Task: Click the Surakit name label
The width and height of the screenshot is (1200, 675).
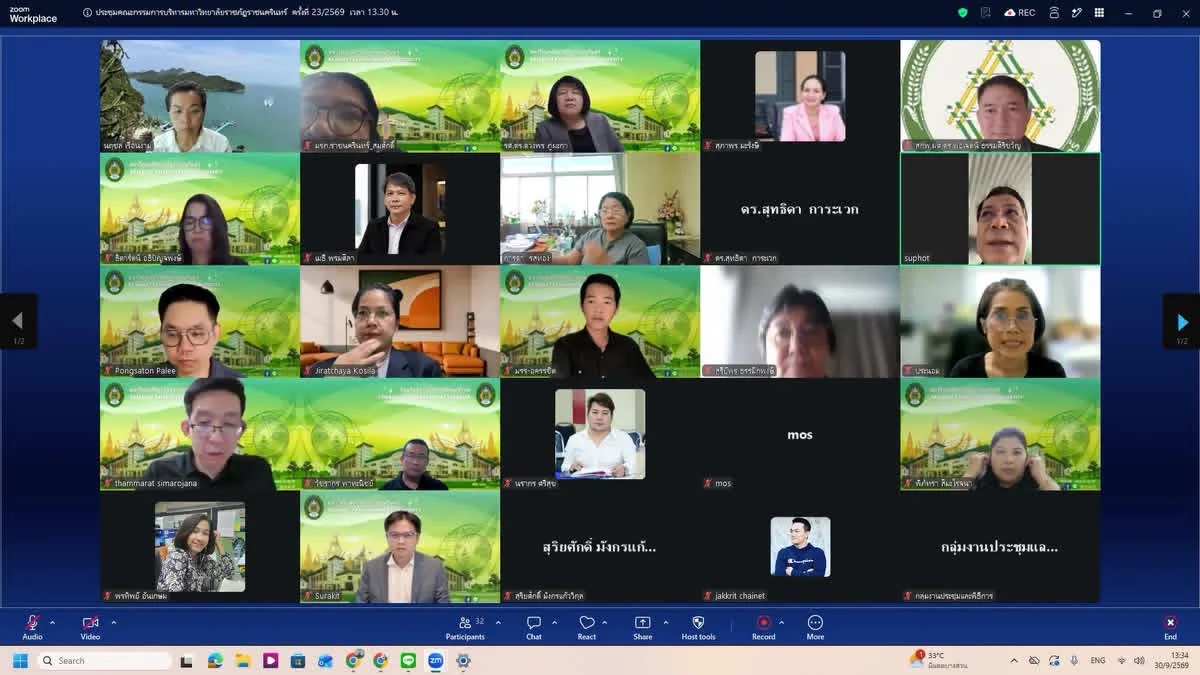Action: pos(328,596)
